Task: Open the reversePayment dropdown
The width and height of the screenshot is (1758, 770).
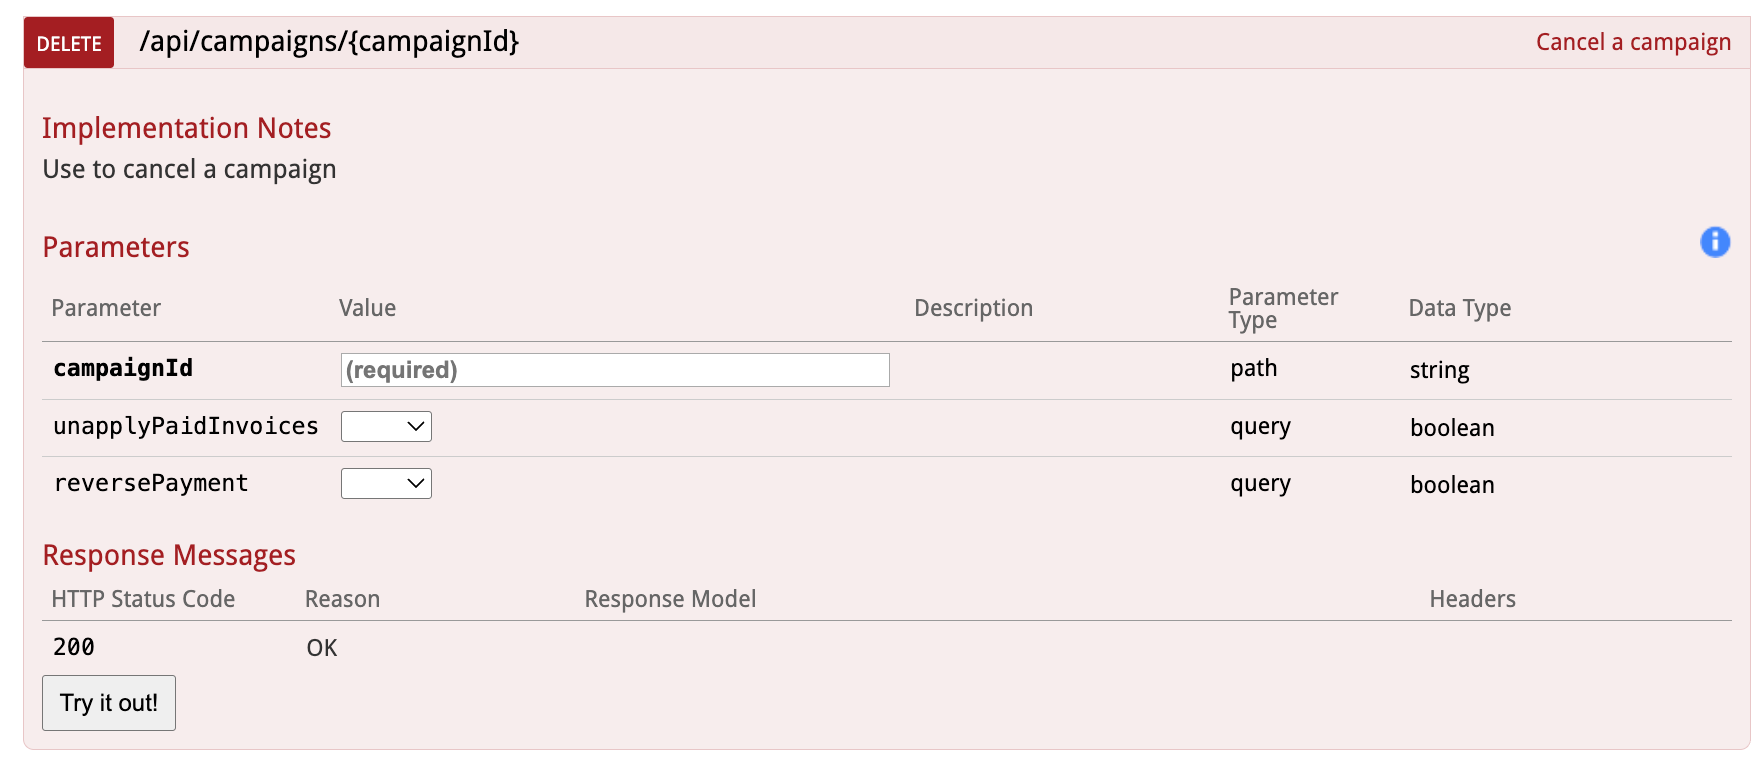Action: click(x=386, y=484)
